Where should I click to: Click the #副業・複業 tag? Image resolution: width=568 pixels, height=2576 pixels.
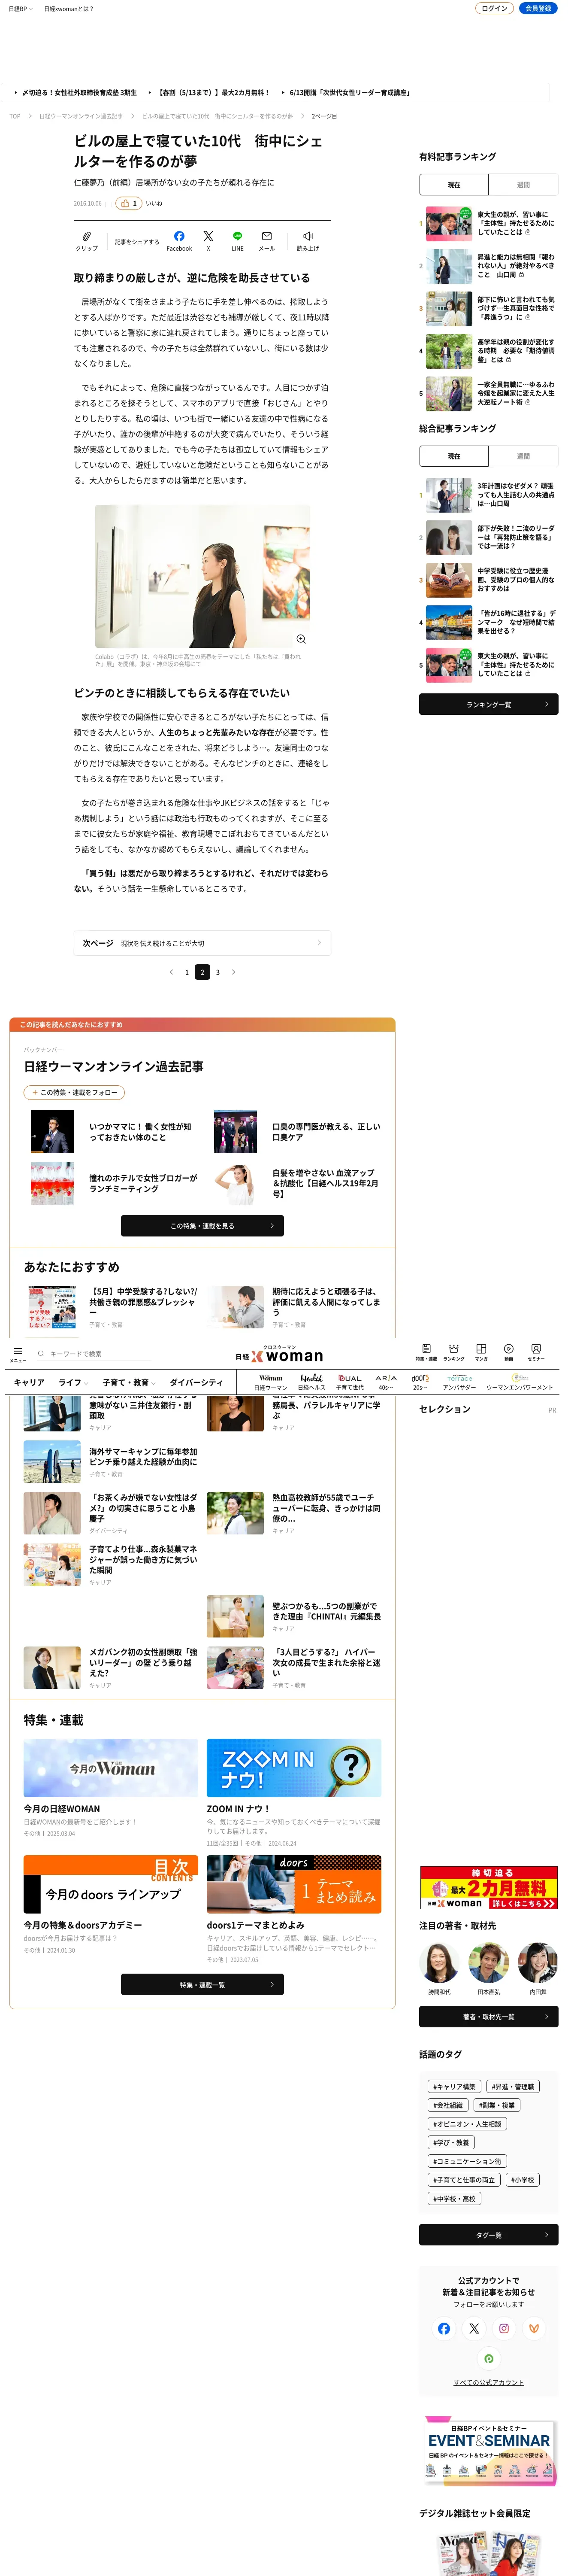[x=497, y=2105]
